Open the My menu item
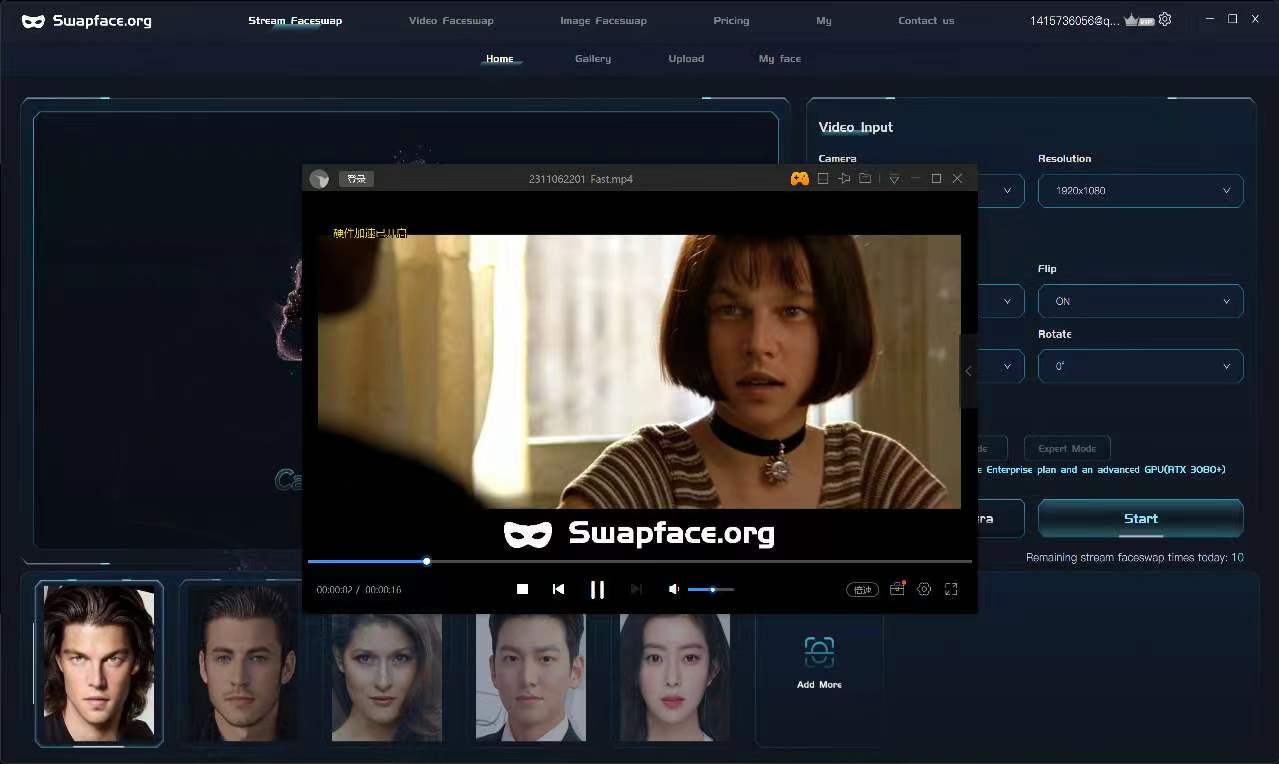 point(823,20)
